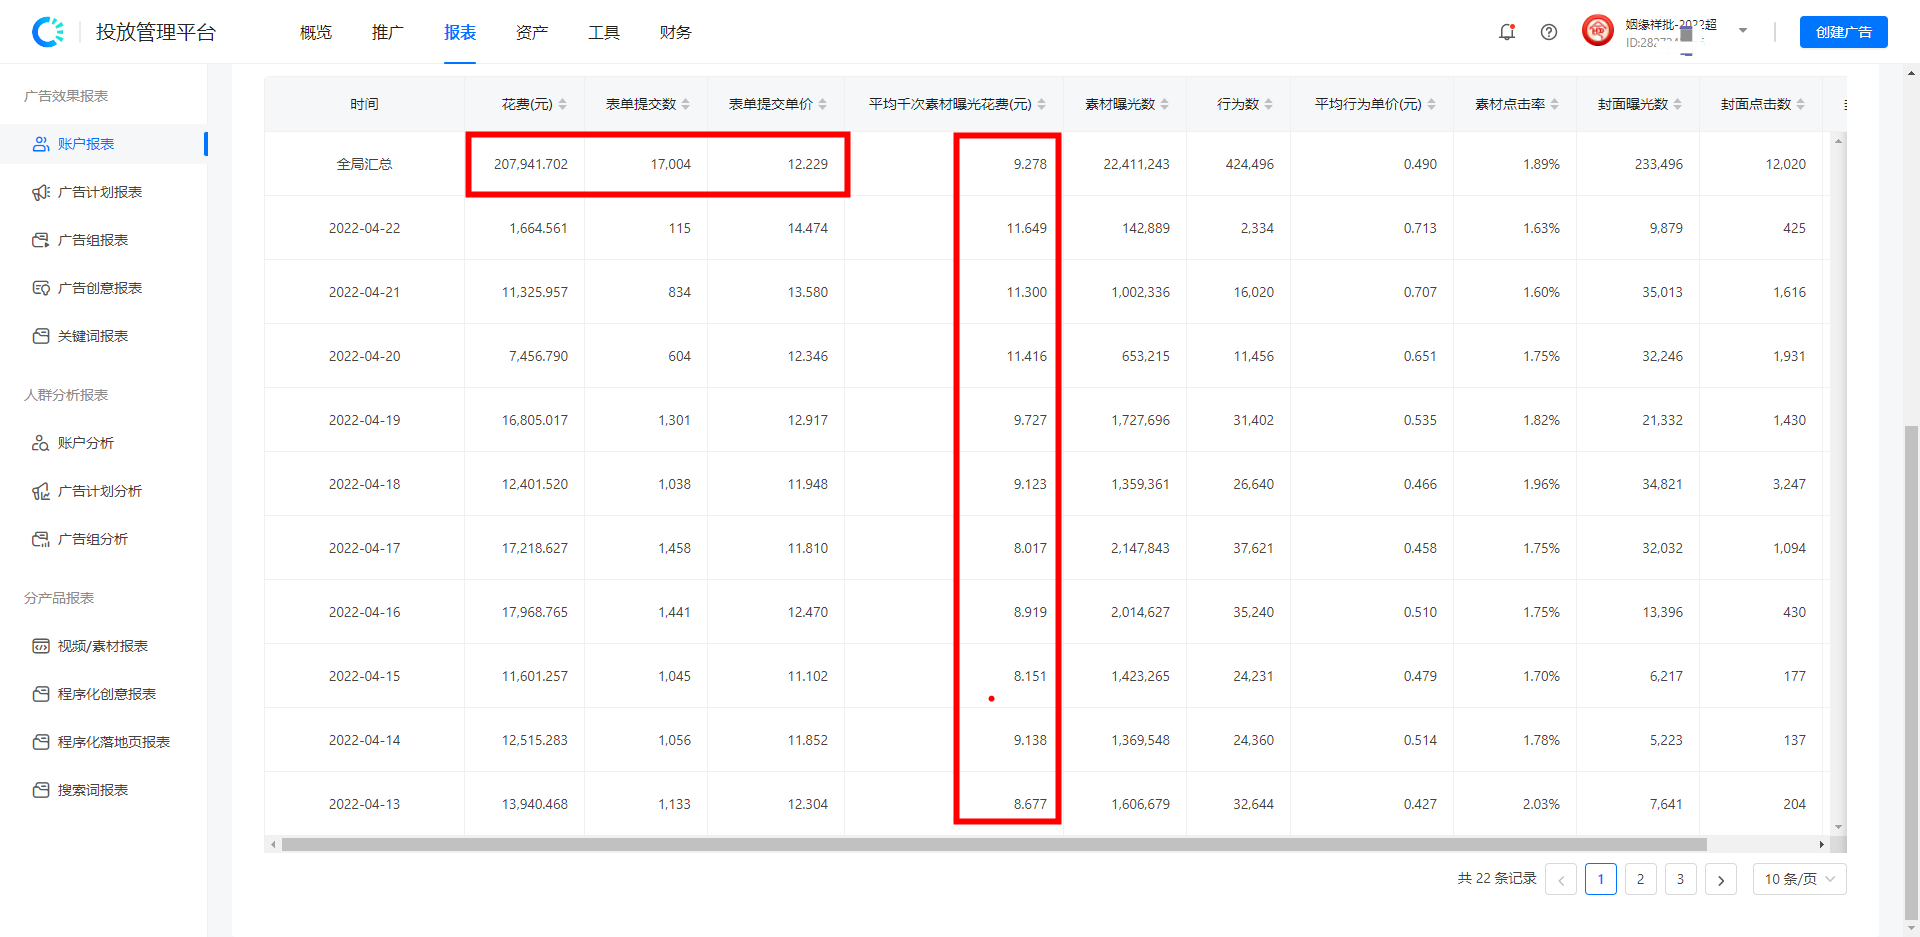This screenshot has height=937, width=1920.
Task: Click the user account avatar
Action: pos(1598,31)
